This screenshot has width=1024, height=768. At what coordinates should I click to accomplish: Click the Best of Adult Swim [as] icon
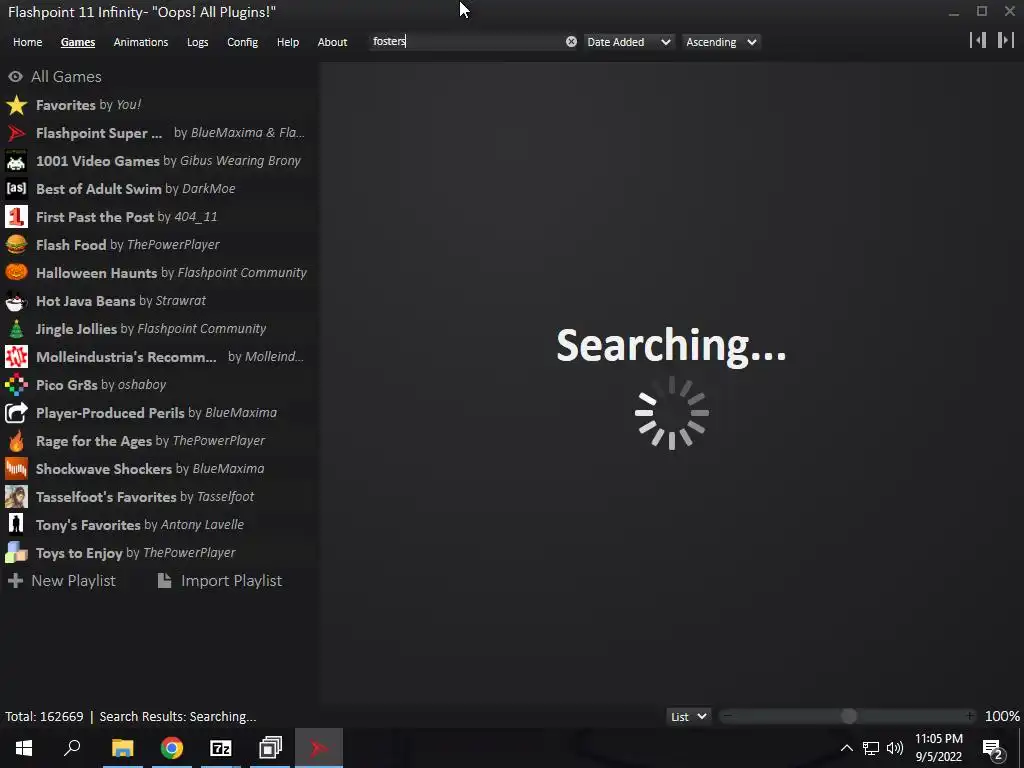coord(16,189)
